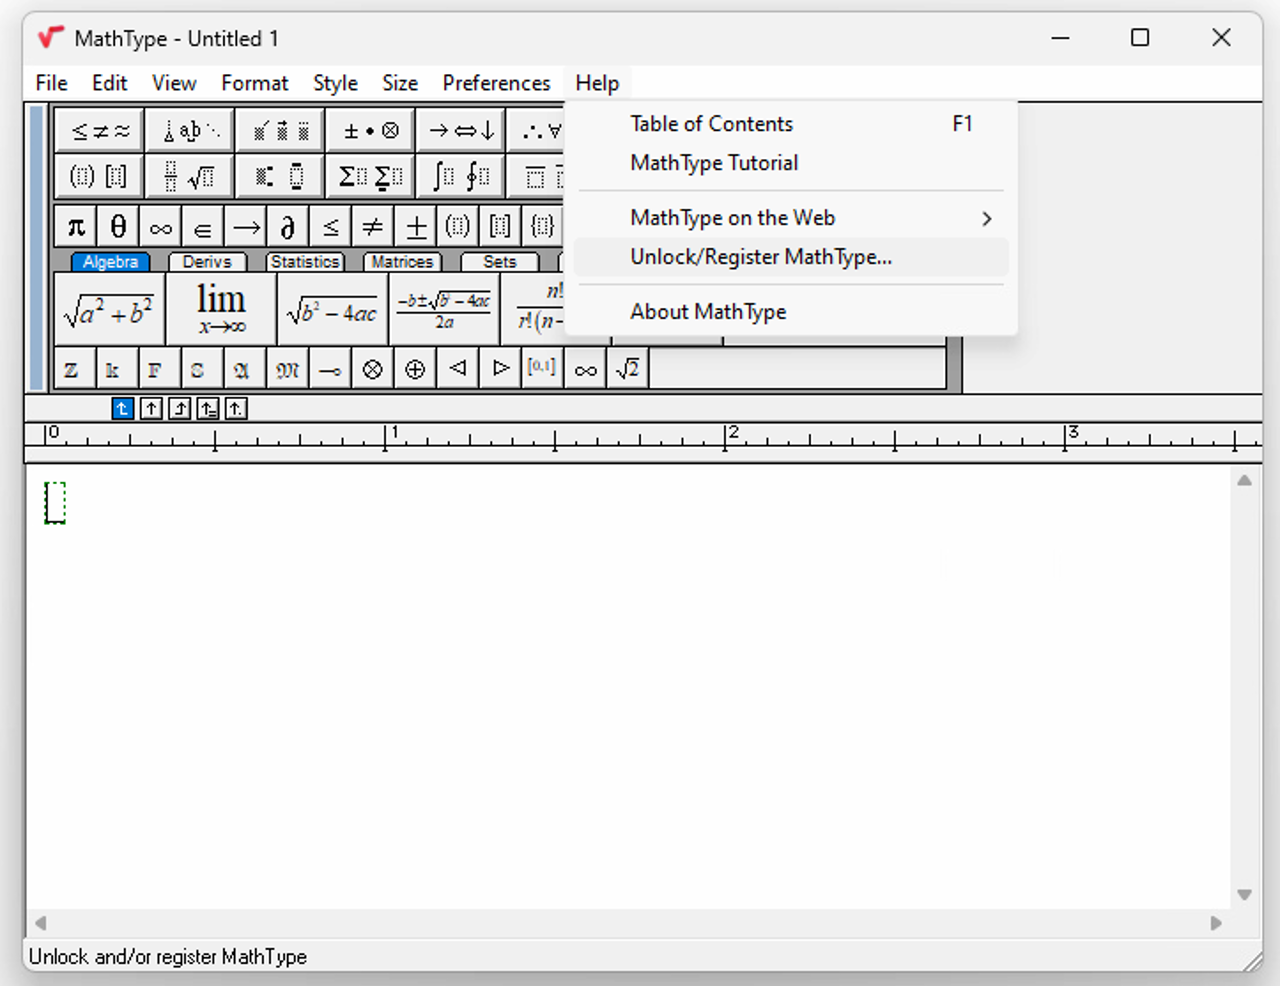1280x986 pixels.
Task: Open the fence templates palette (parentheses/brackets)
Action: [99, 177]
